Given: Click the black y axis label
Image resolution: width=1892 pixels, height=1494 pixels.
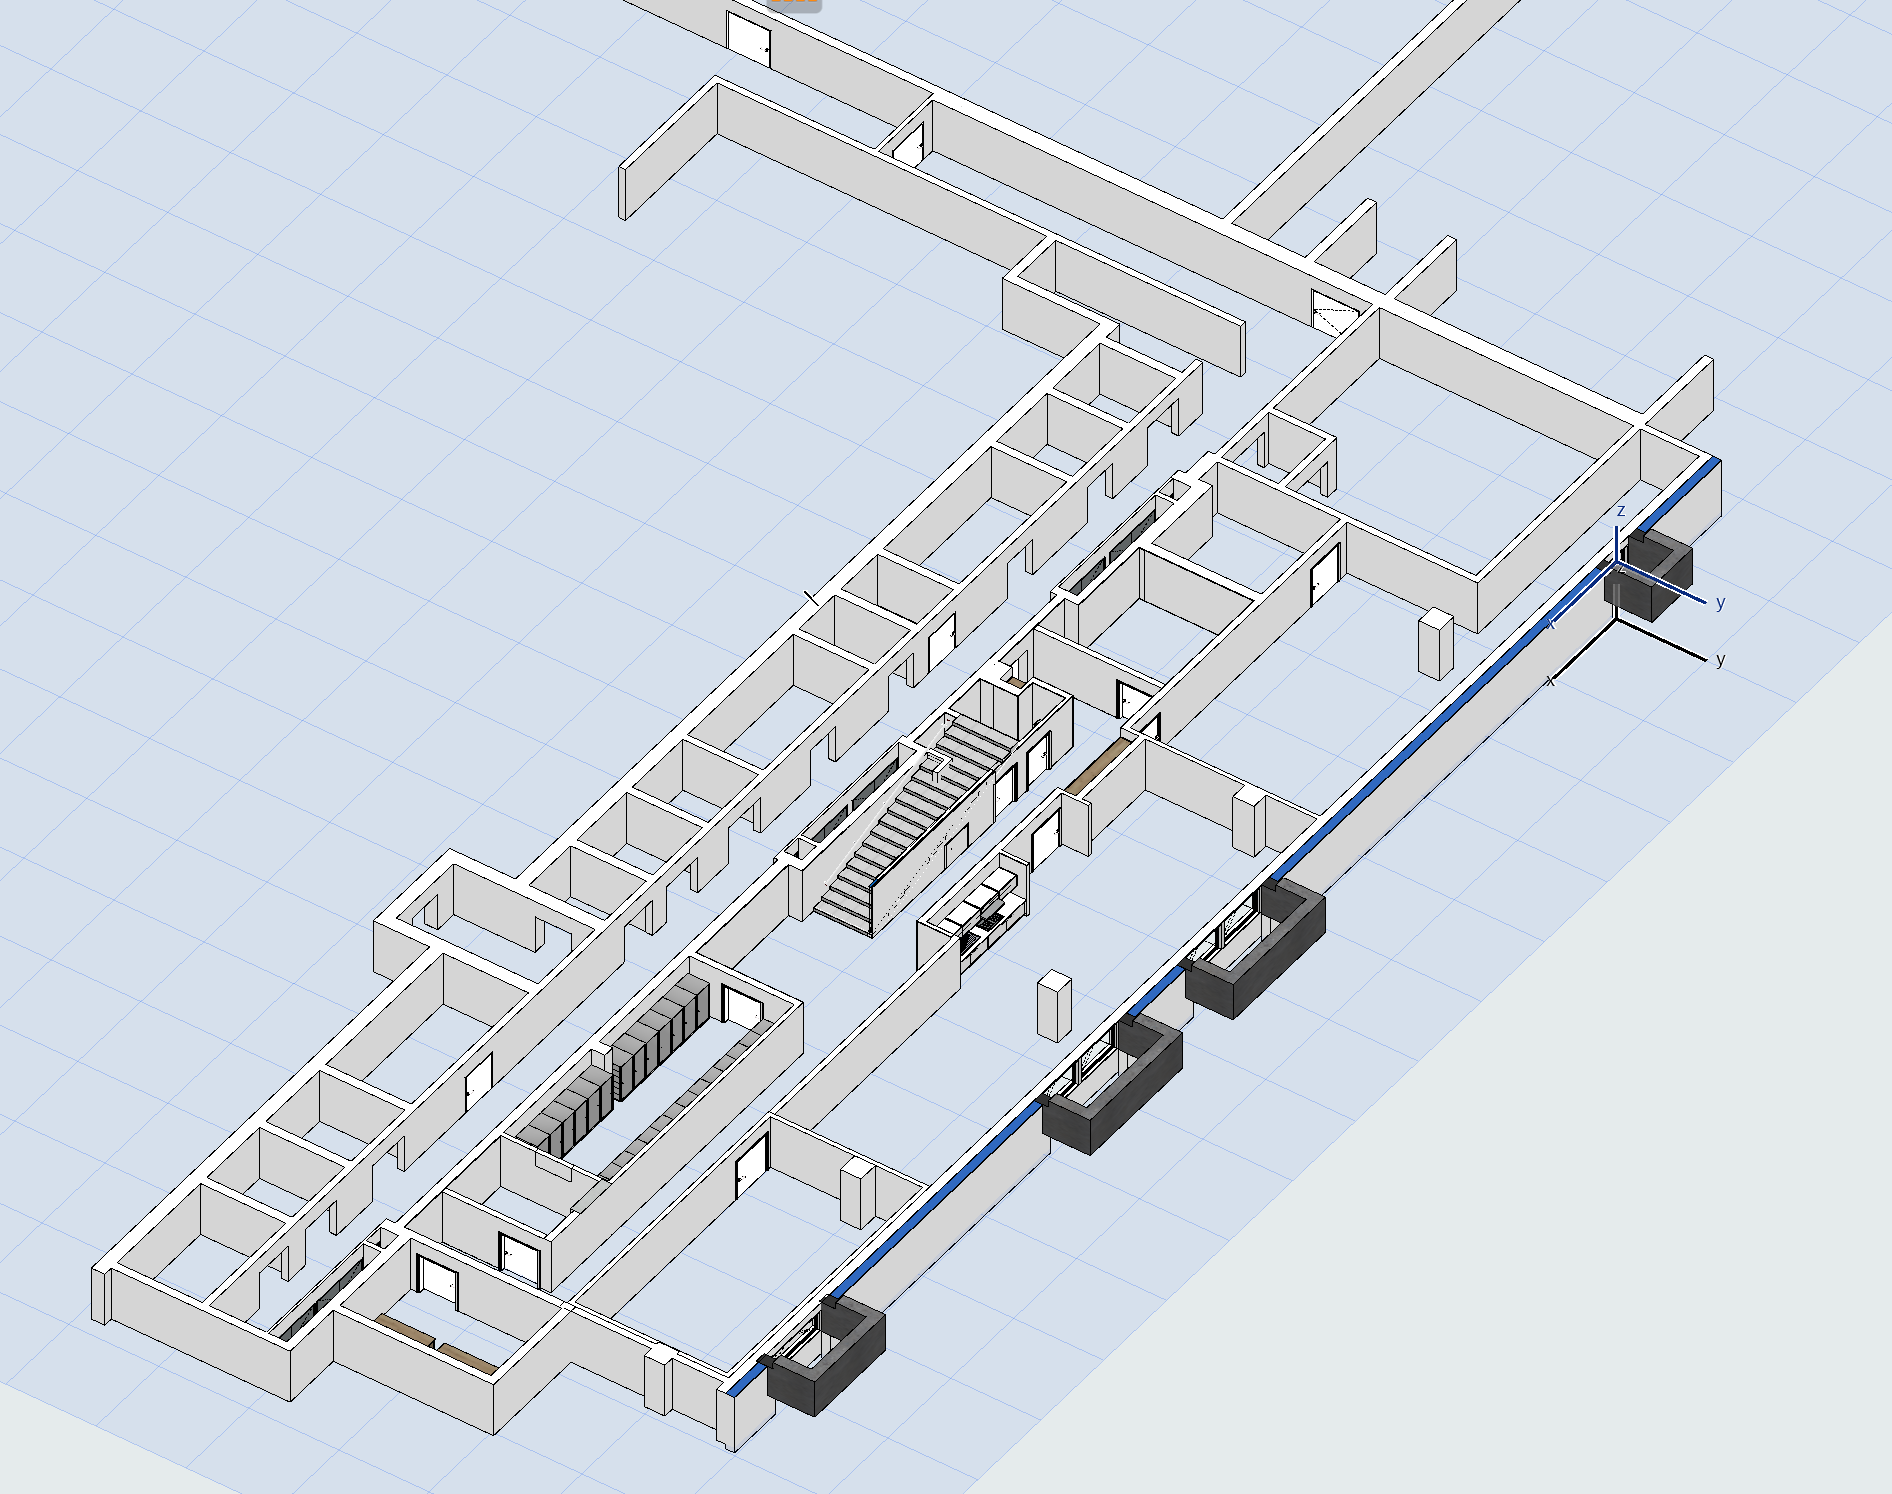Looking at the screenshot, I should tap(1720, 660).
